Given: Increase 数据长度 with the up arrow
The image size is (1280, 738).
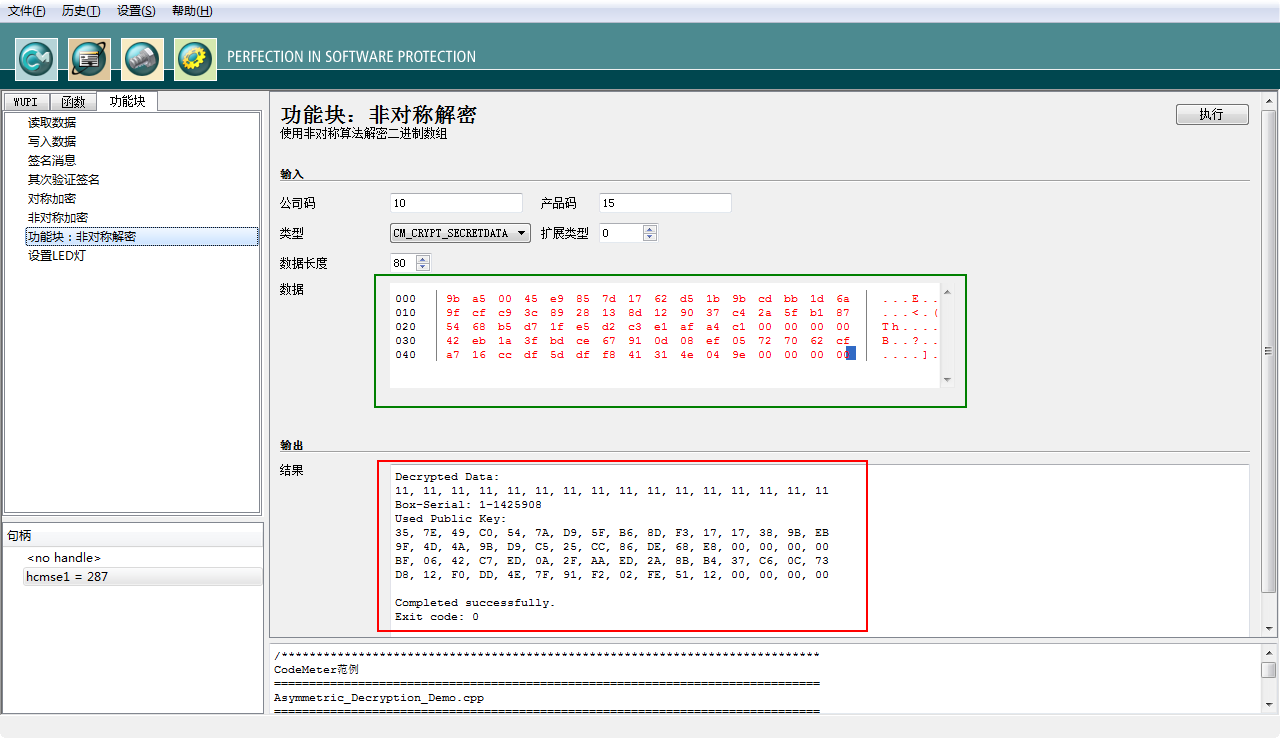Looking at the screenshot, I should point(422,259).
